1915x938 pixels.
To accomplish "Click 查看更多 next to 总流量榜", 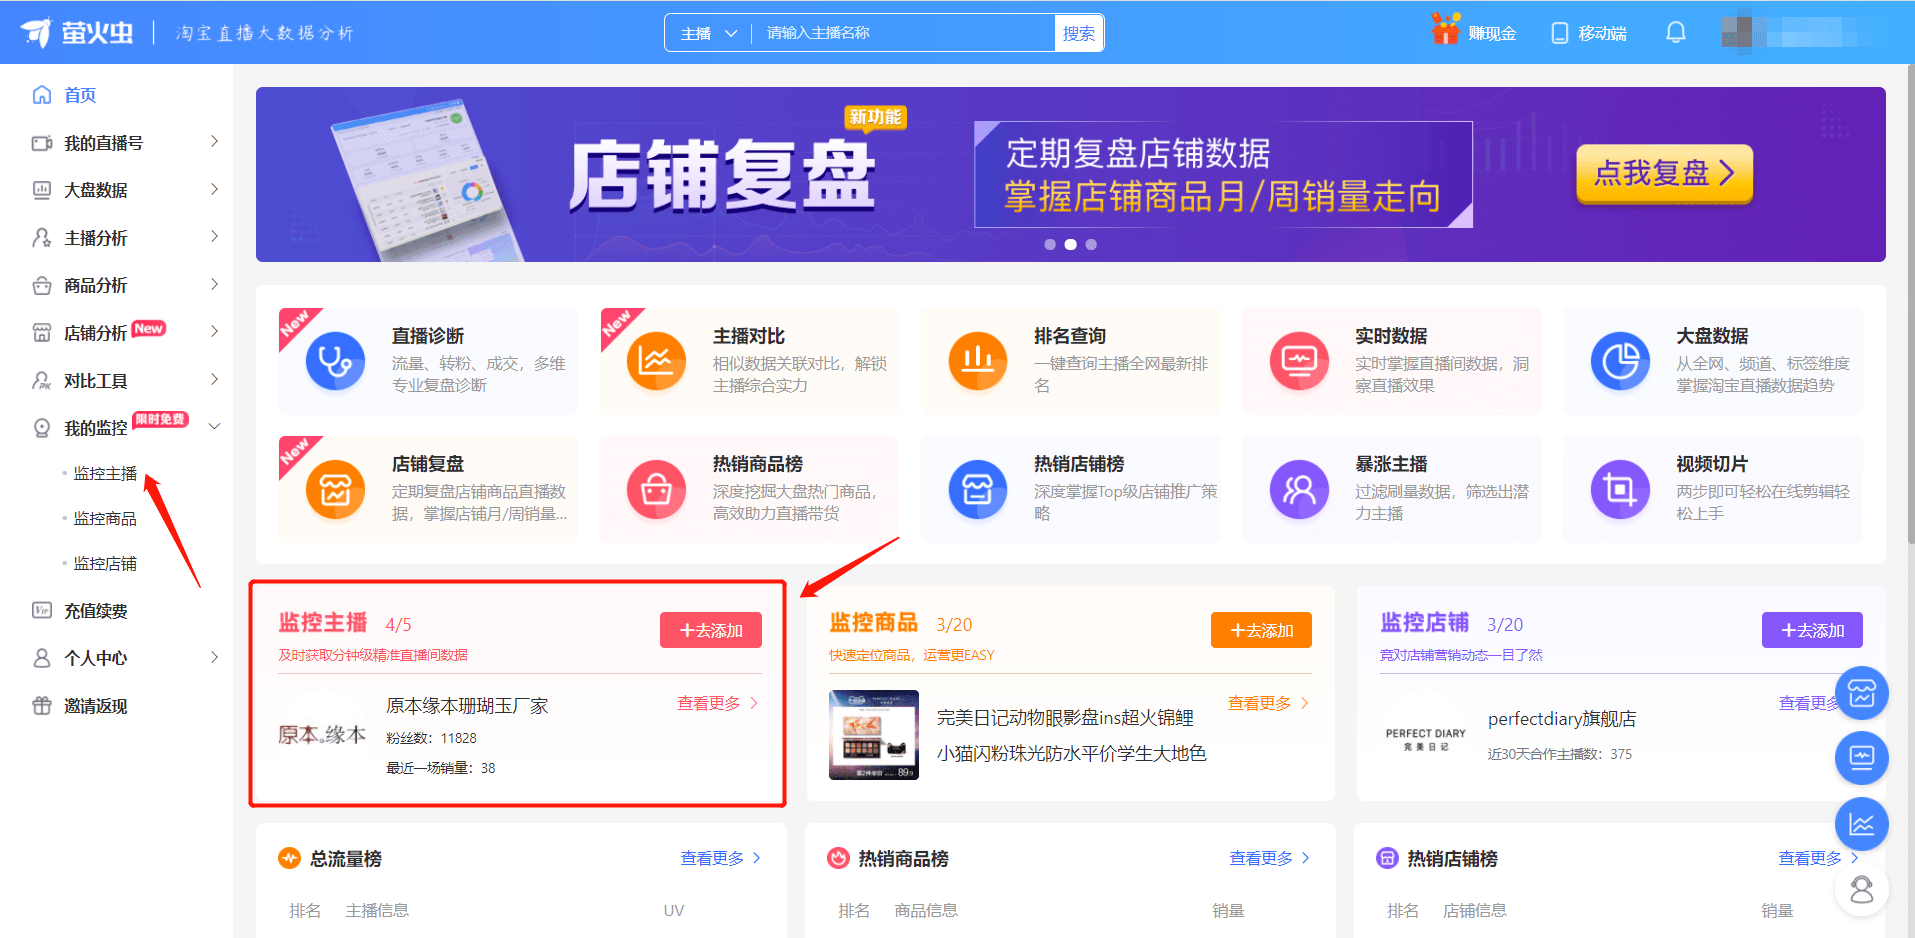I will tap(720, 858).
